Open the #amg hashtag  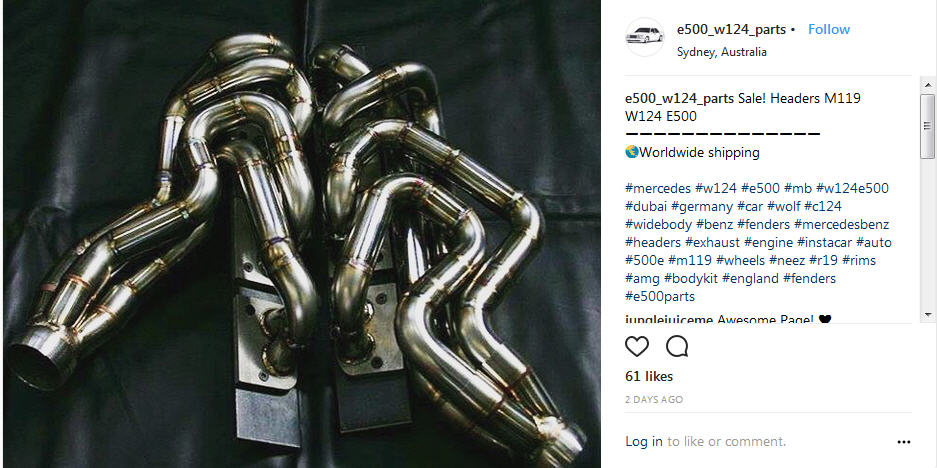[x=642, y=279]
